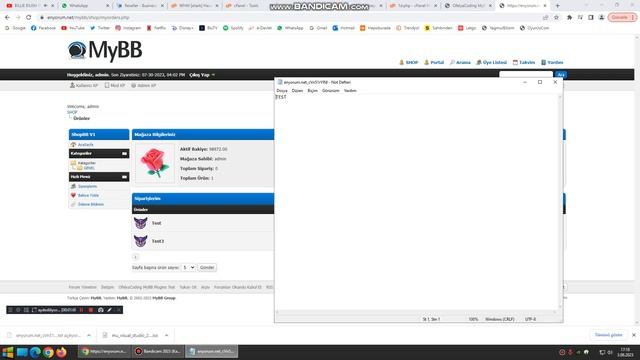Open İletişim footer link
640x360 pixels.
(107, 287)
